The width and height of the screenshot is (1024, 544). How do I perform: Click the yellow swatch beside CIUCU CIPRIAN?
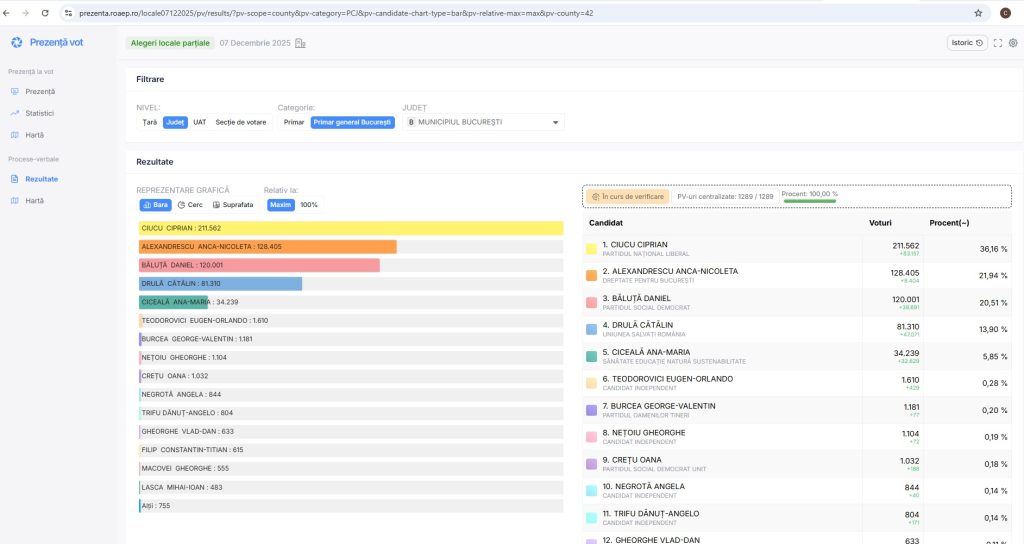pyautogui.click(x=592, y=248)
